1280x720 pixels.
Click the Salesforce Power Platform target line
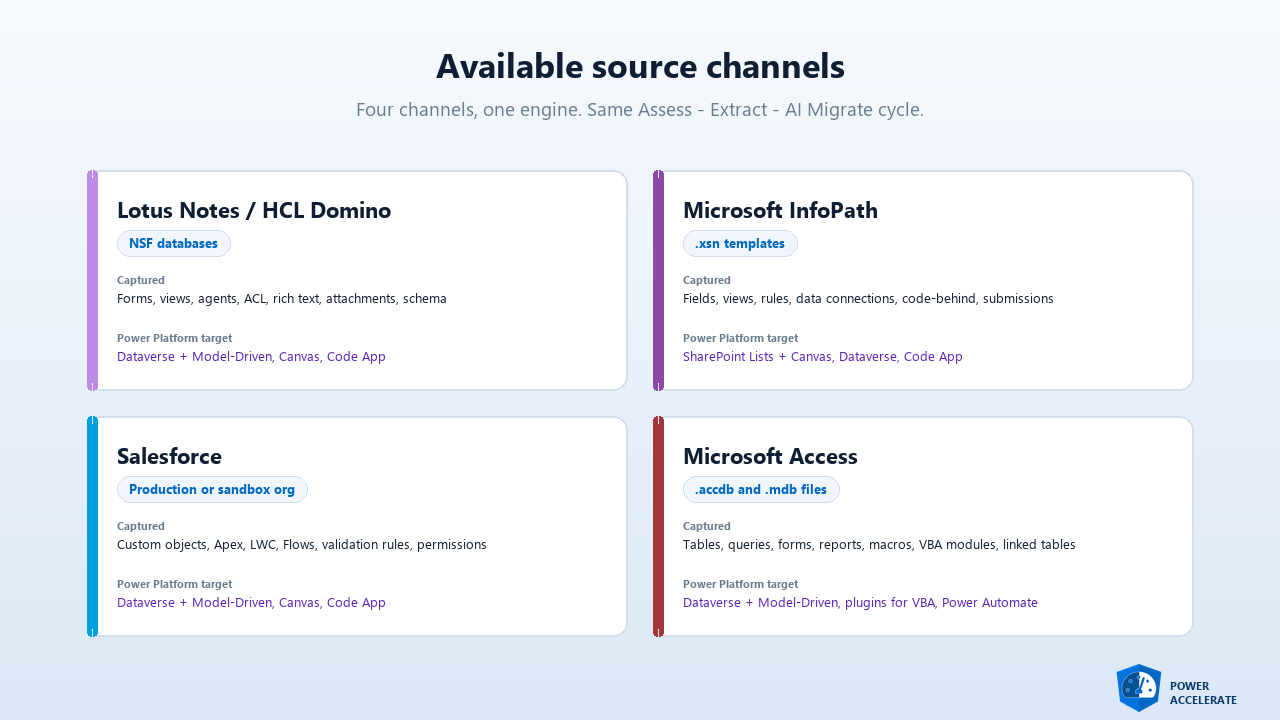(251, 603)
